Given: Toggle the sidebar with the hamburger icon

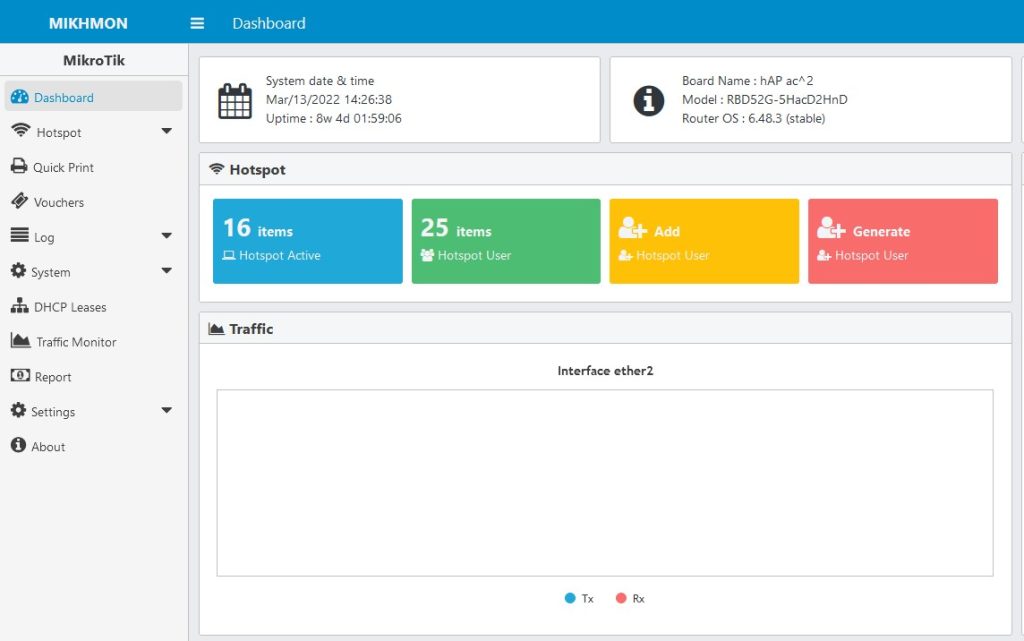Looking at the screenshot, I should [x=196, y=22].
